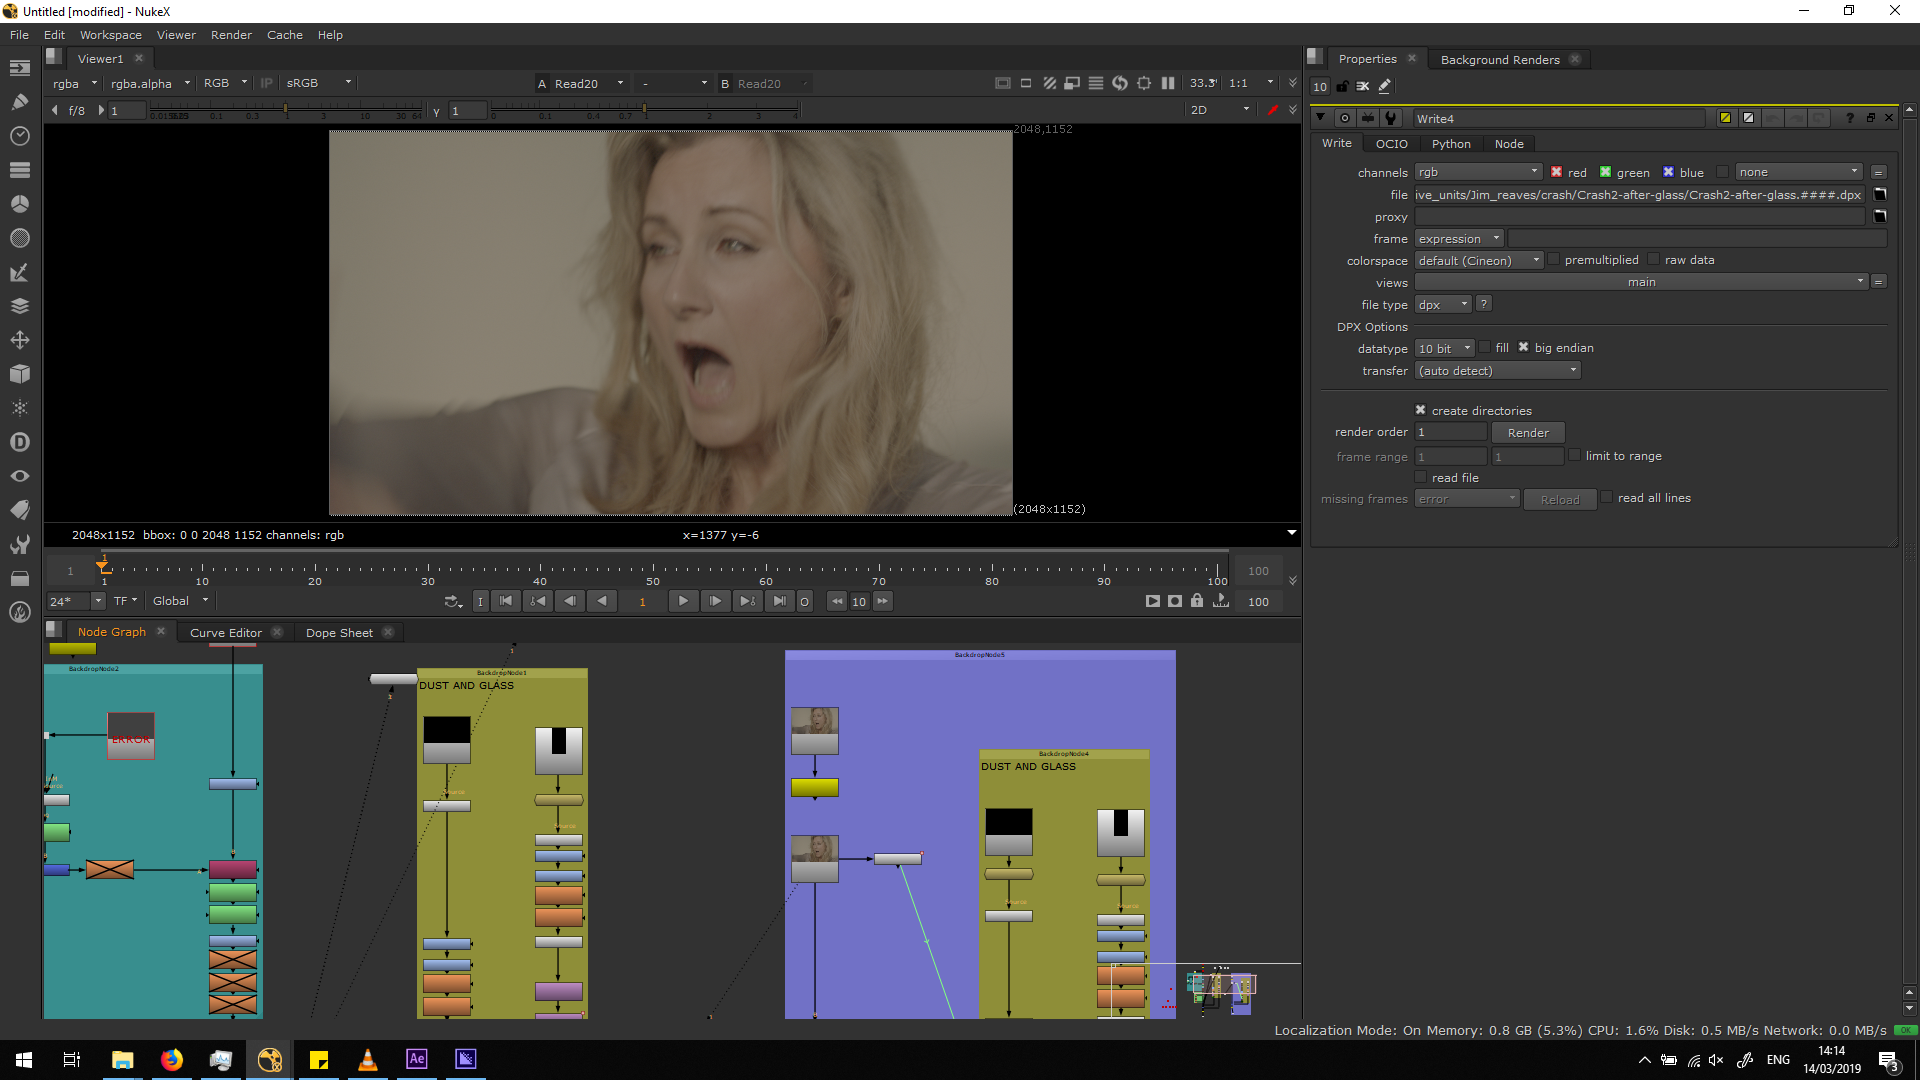
Task: Switch to the Curve Editor tab
Action: coord(225,633)
